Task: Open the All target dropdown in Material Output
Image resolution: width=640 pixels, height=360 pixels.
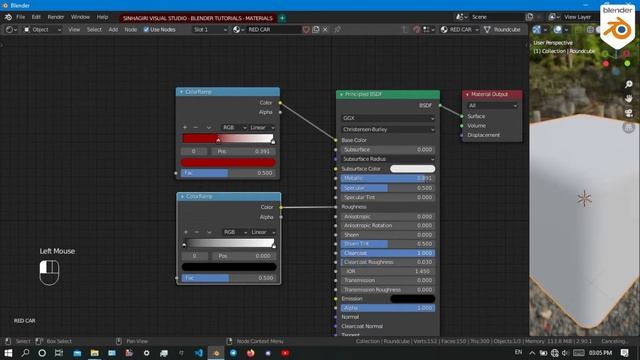Action: coord(492,105)
